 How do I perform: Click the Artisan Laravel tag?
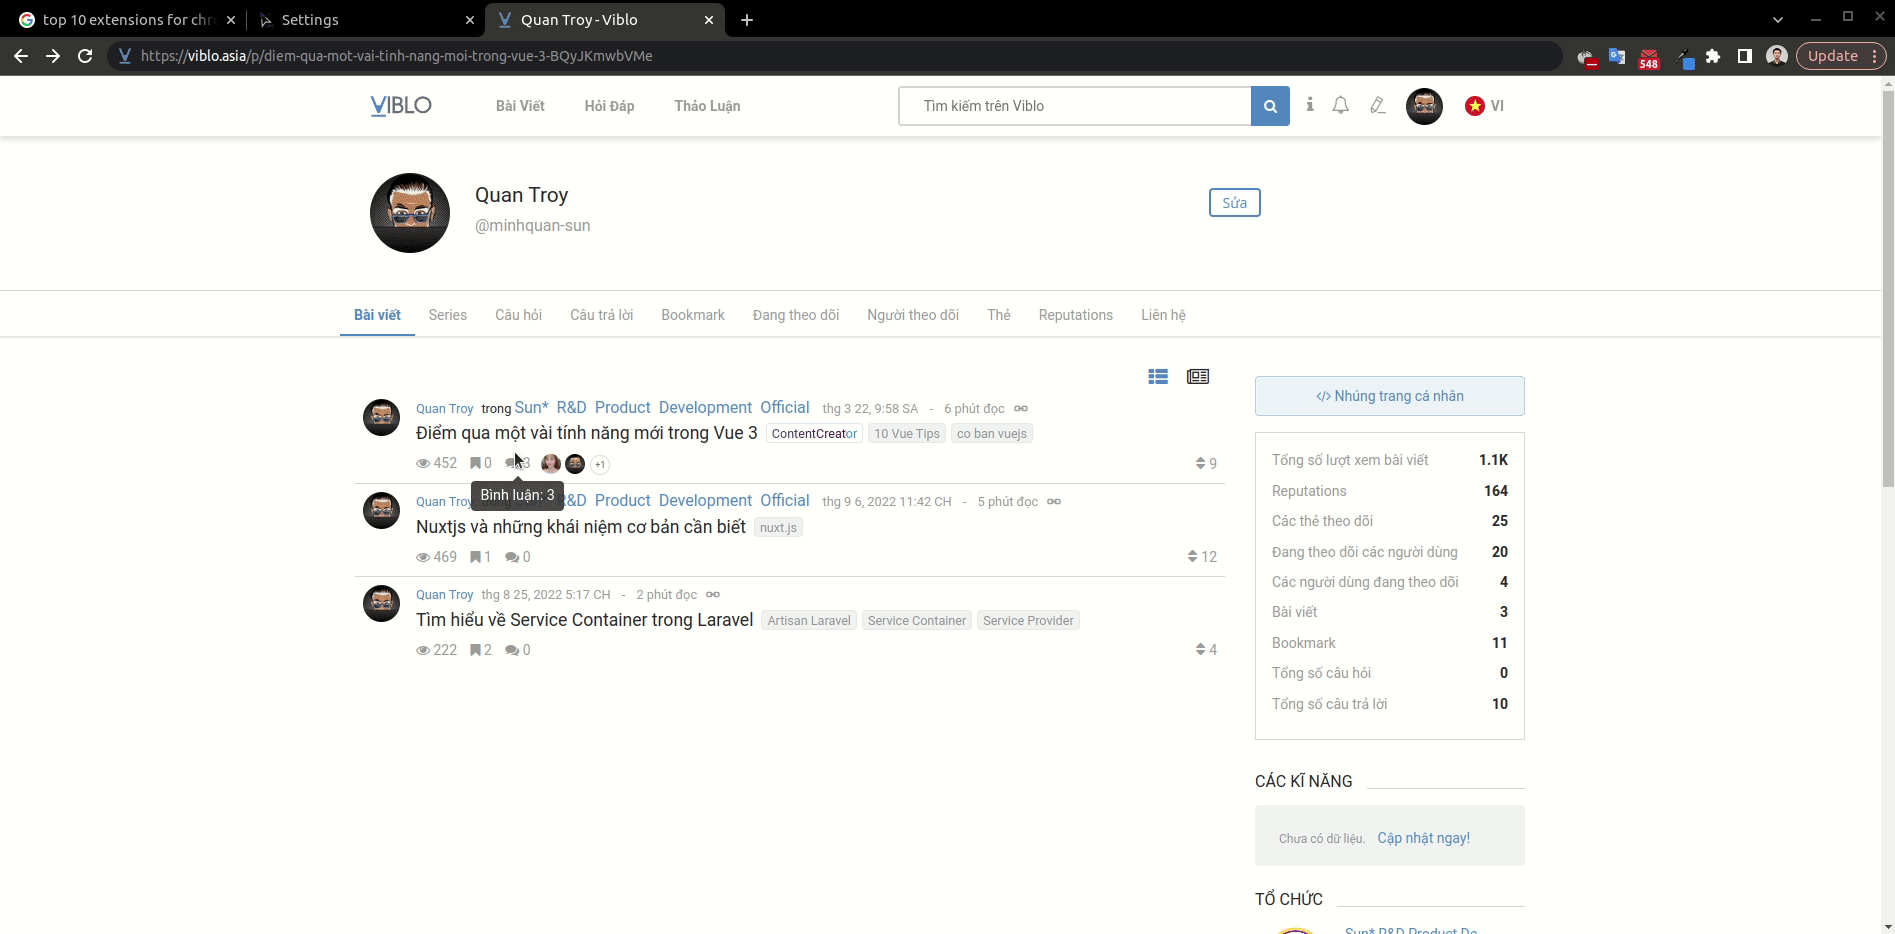pos(809,621)
